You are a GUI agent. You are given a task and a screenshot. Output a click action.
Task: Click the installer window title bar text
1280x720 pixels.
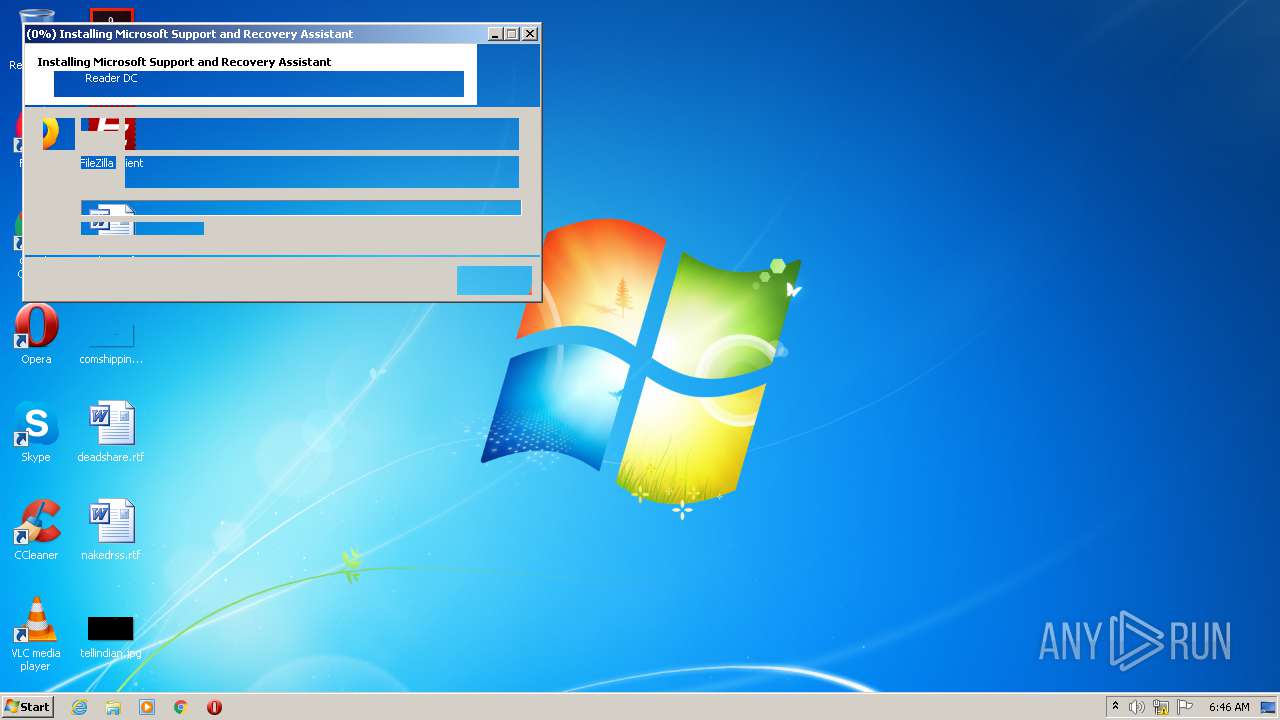coord(190,34)
